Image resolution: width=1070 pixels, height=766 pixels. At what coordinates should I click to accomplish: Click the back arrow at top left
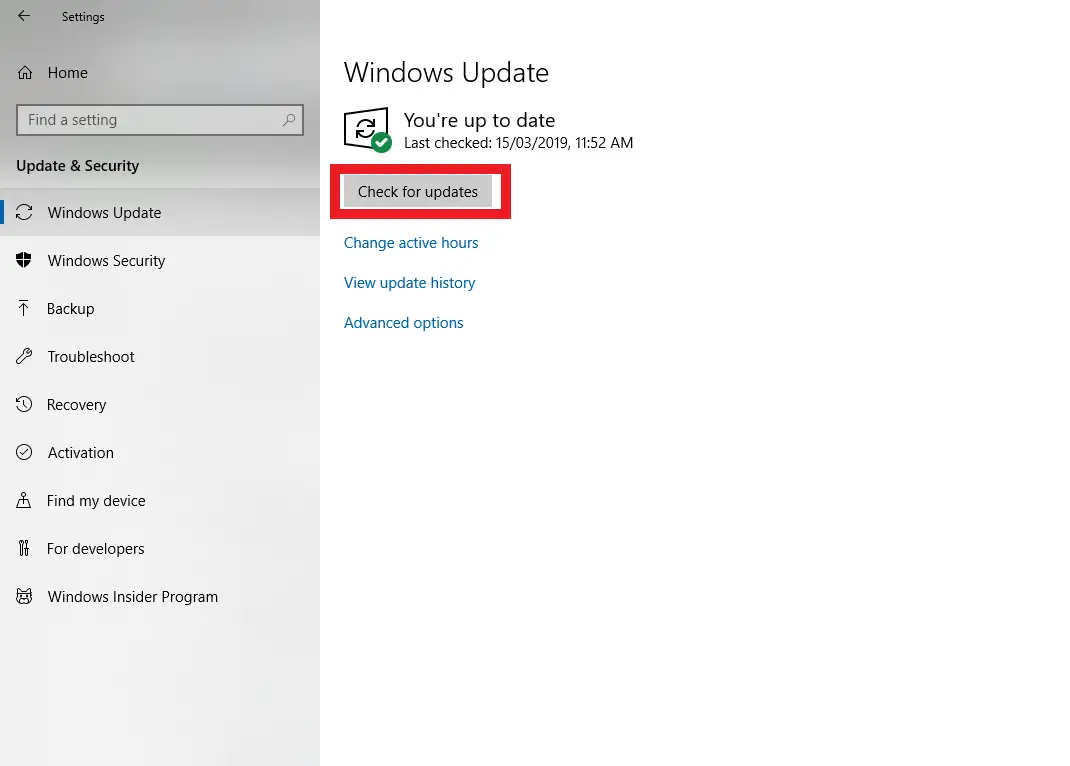tap(22, 16)
